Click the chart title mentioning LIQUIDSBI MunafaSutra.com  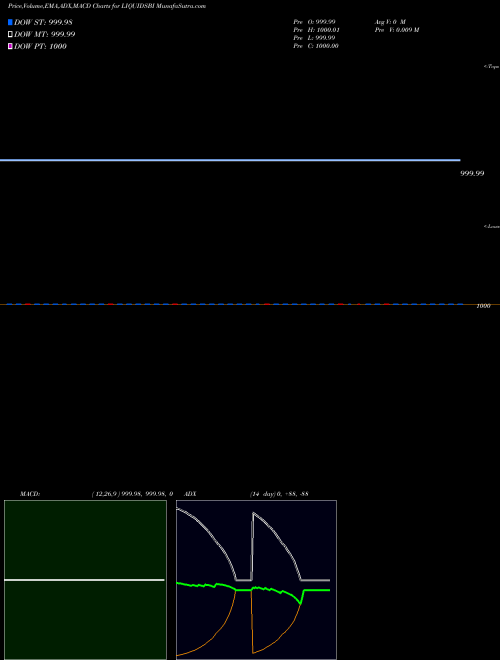pyautogui.click(x=107, y=6)
